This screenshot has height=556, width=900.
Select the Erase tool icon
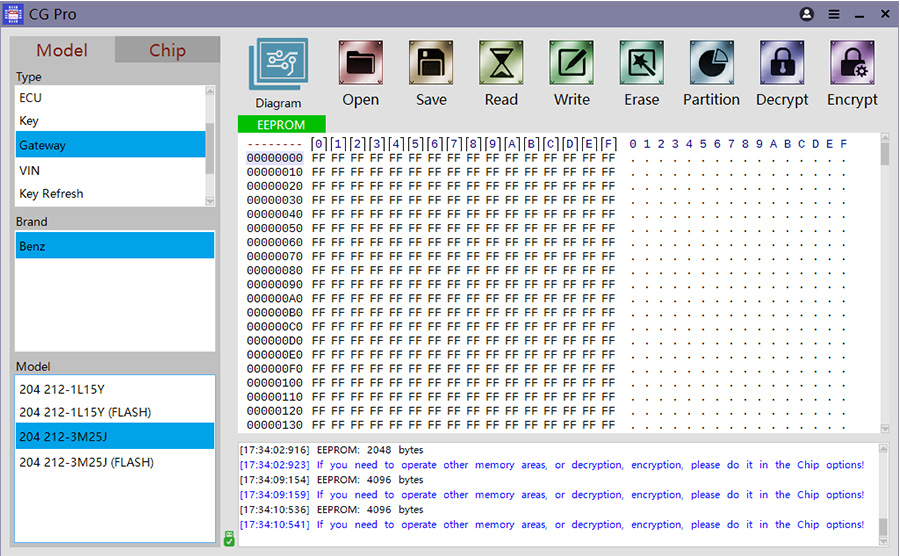click(641, 64)
